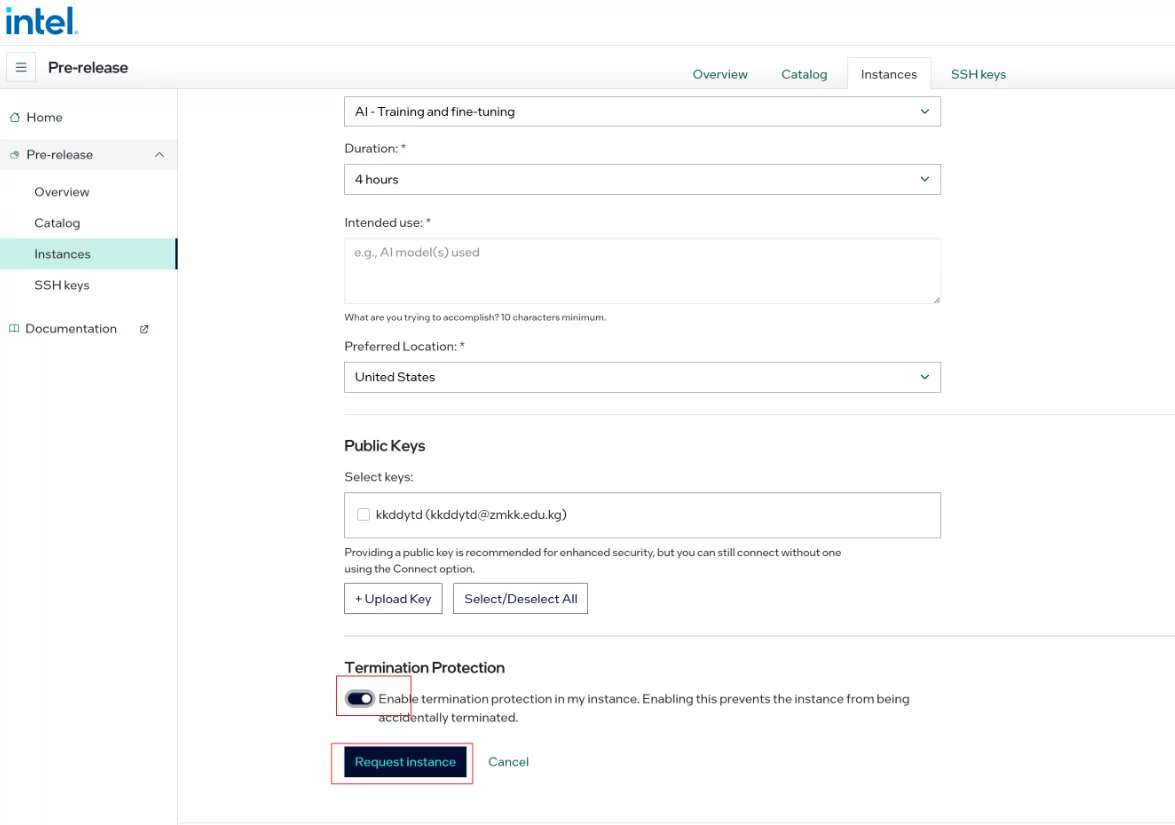Open the SSH keys tab
Viewport: 1175px width, 825px height.
pyautogui.click(x=978, y=74)
